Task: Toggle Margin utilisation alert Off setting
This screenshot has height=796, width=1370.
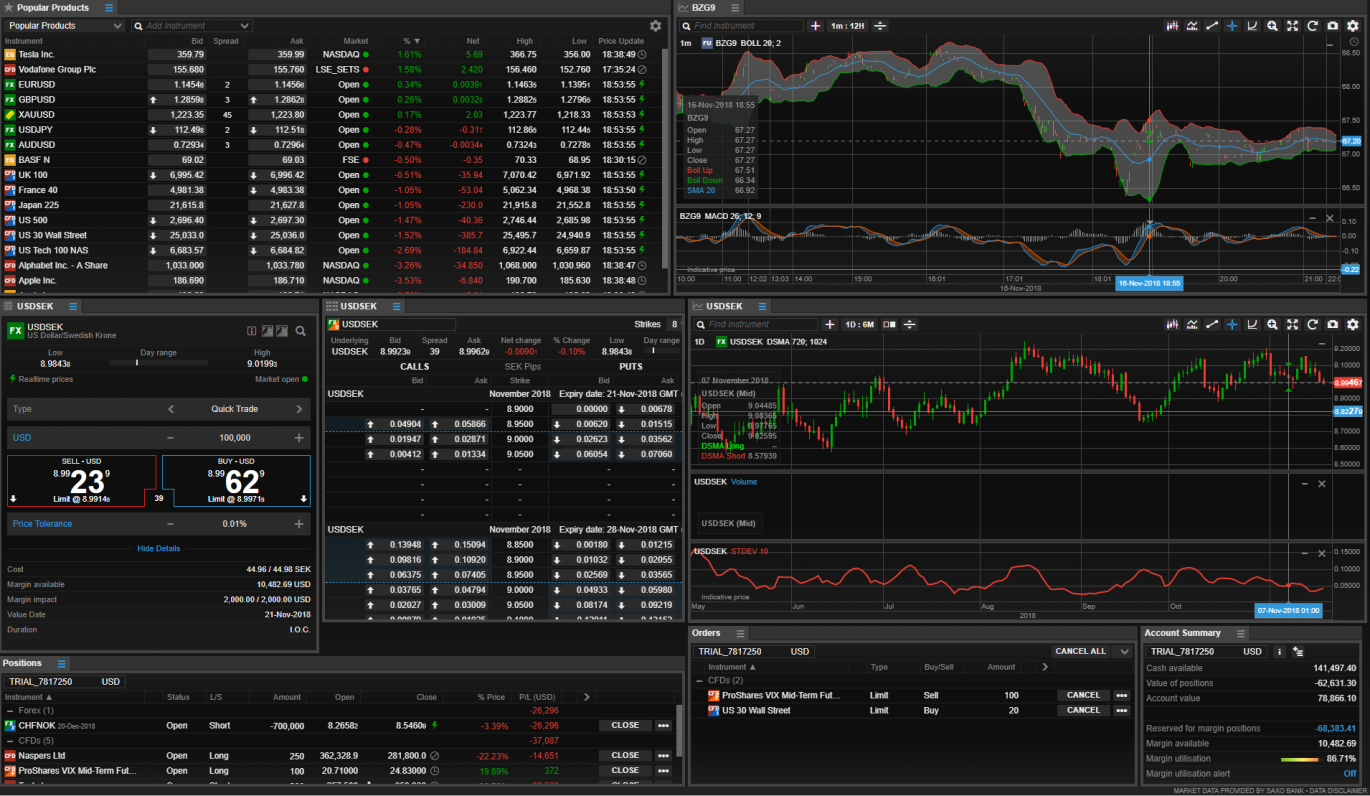Action: click(1349, 774)
